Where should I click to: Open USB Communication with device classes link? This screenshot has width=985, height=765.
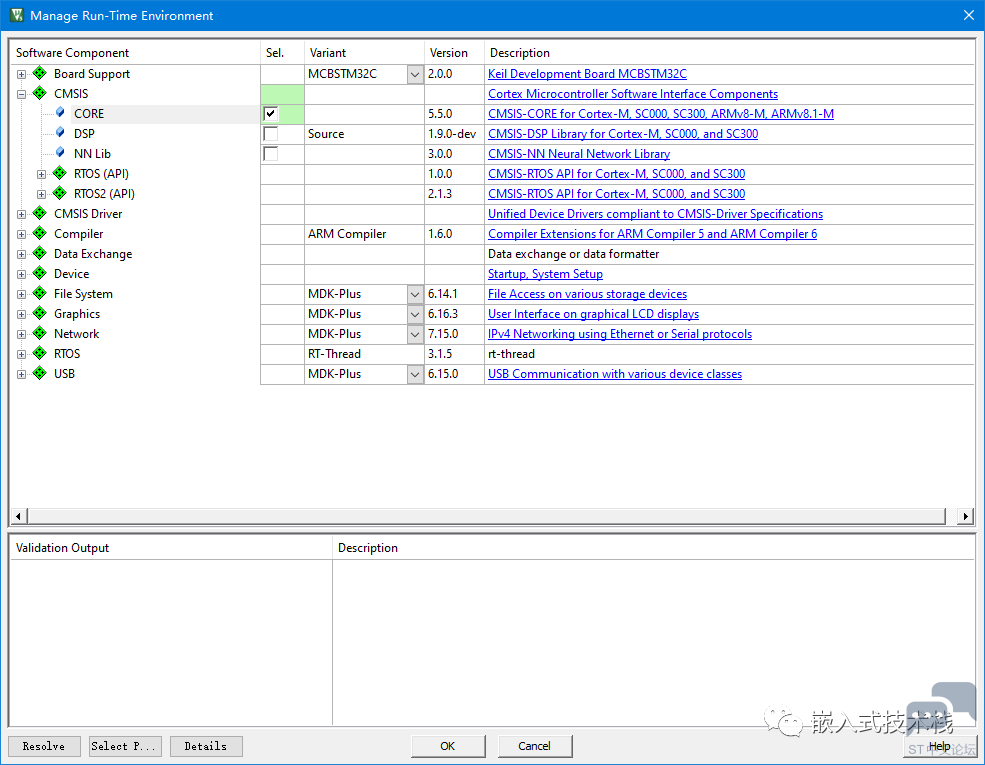[x=615, y=374]
